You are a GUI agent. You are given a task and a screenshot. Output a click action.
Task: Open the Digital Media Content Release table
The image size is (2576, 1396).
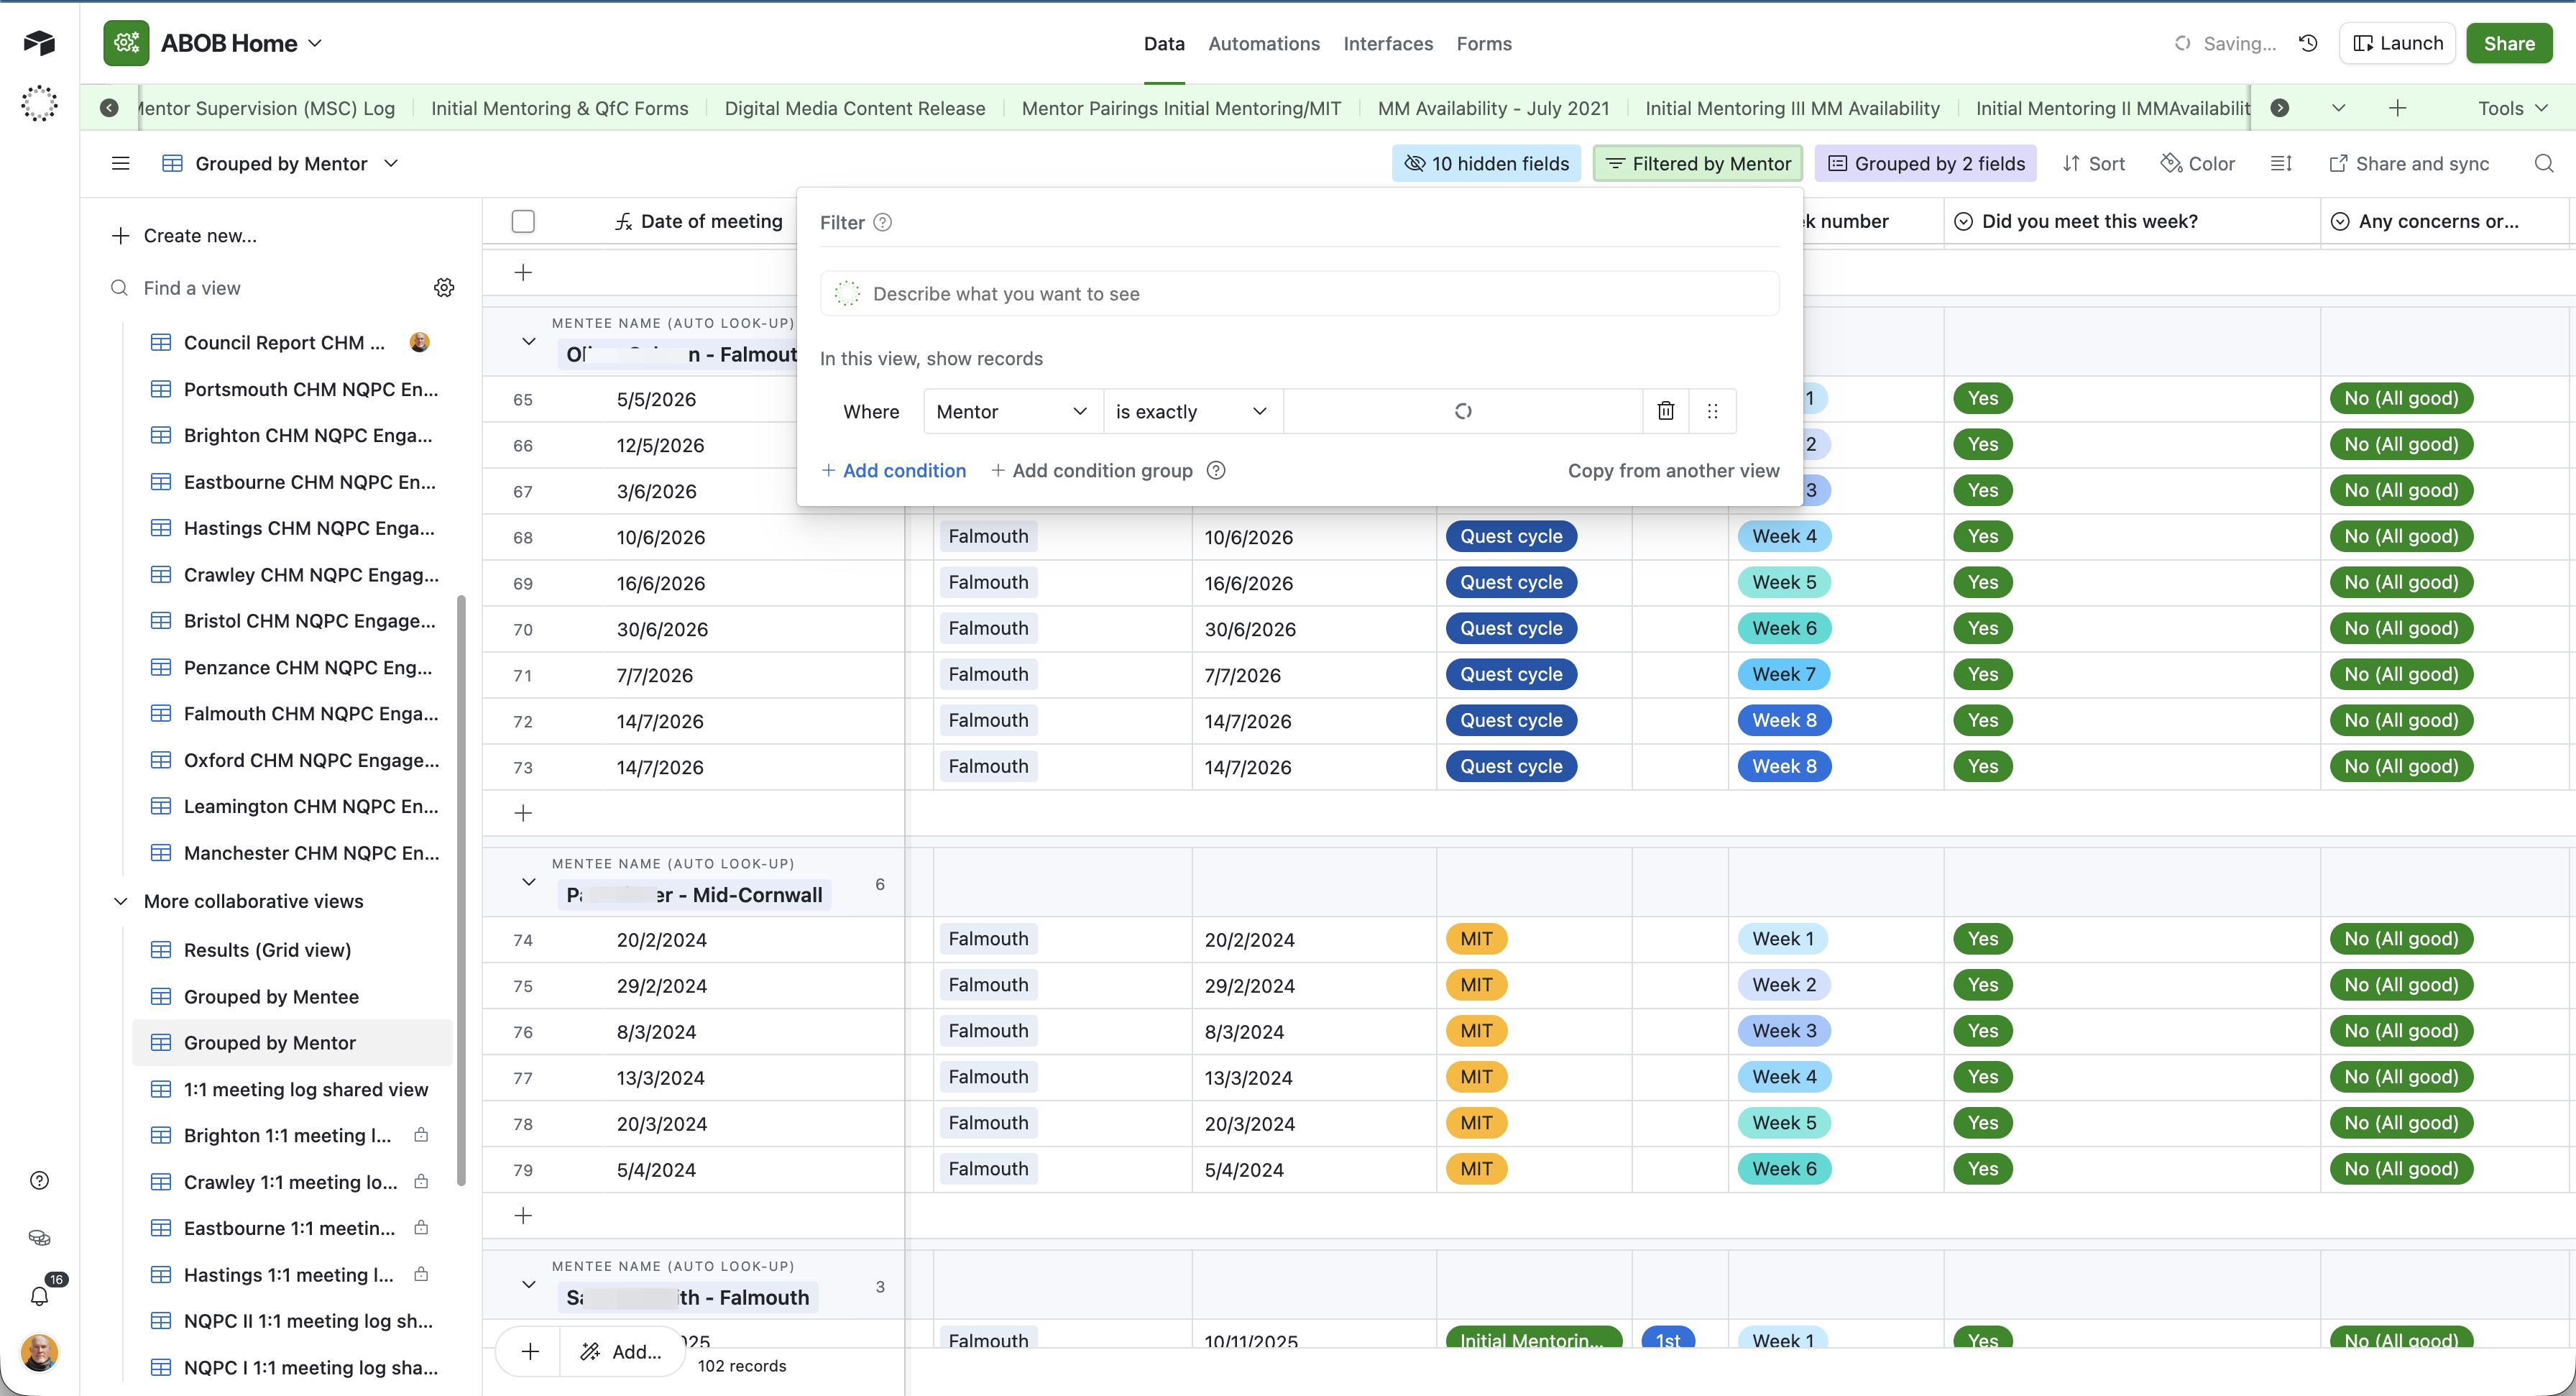[855, 108]
